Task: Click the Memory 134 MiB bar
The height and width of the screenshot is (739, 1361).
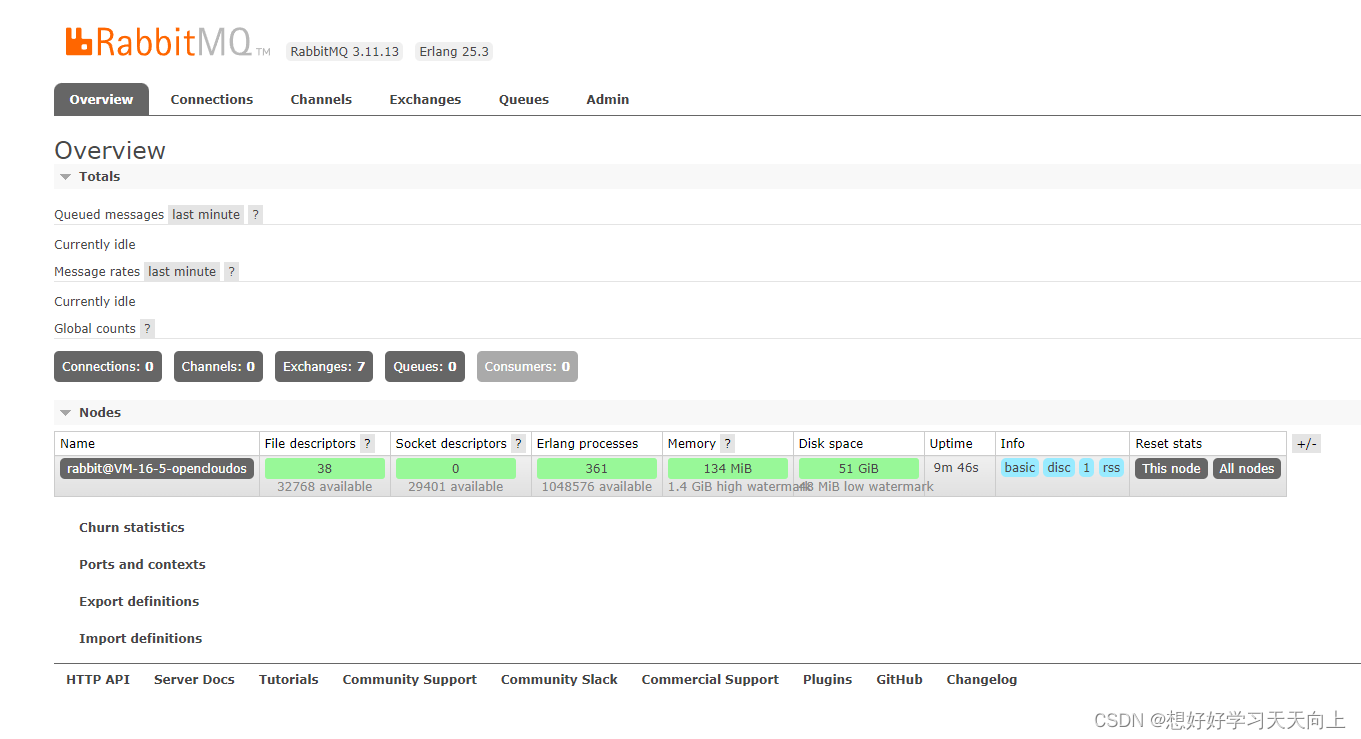Action: click(x=728, y=469)
